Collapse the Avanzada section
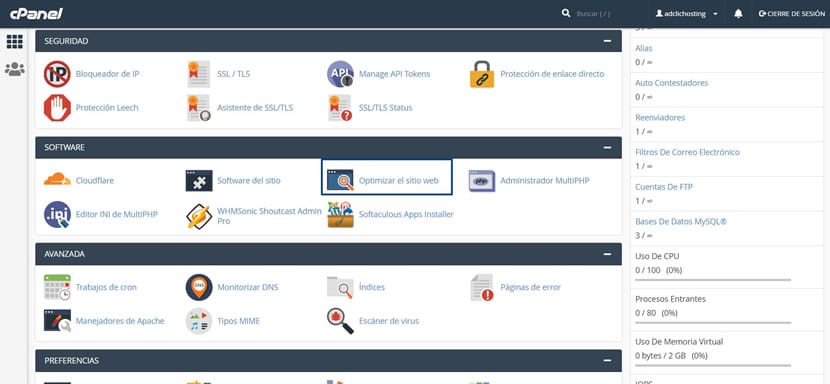The height and width of the screenshot is (384, 830). [607, 254]
